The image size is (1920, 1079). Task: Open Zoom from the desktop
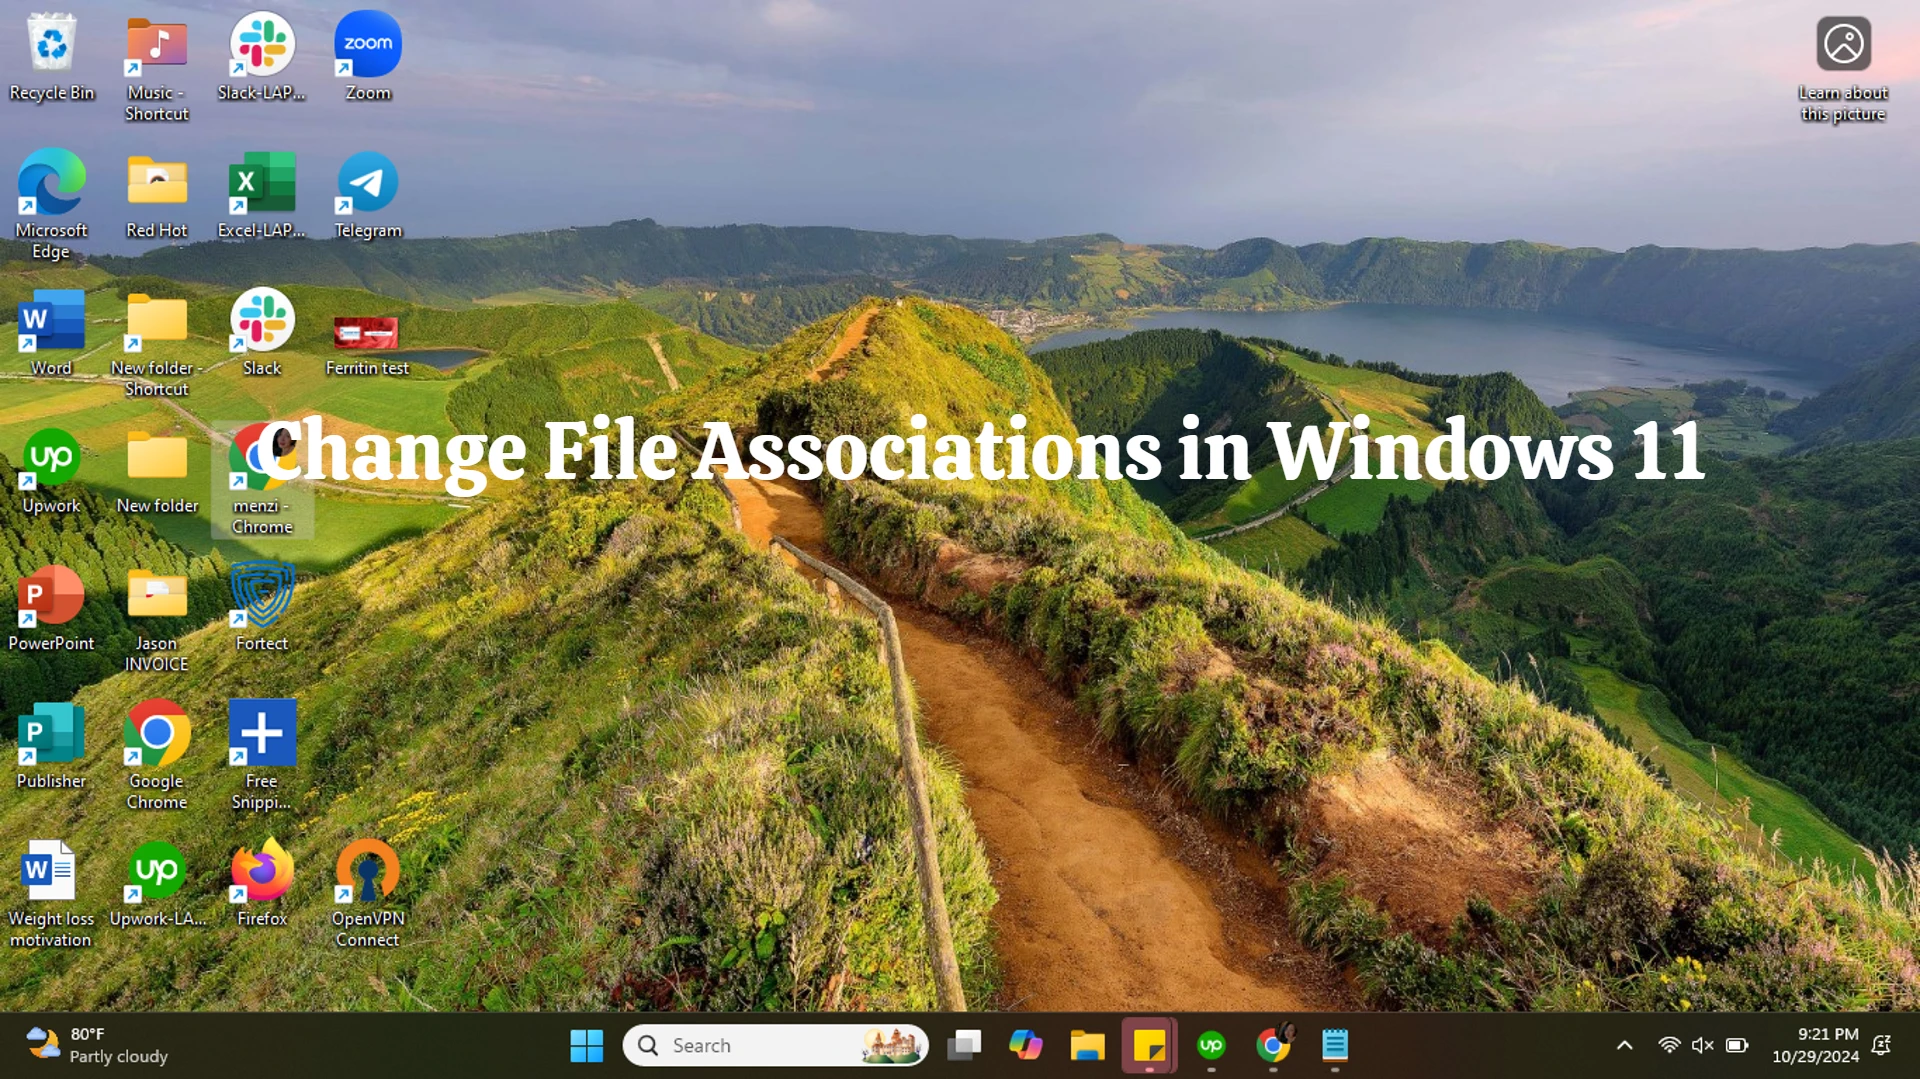(367, 45)
